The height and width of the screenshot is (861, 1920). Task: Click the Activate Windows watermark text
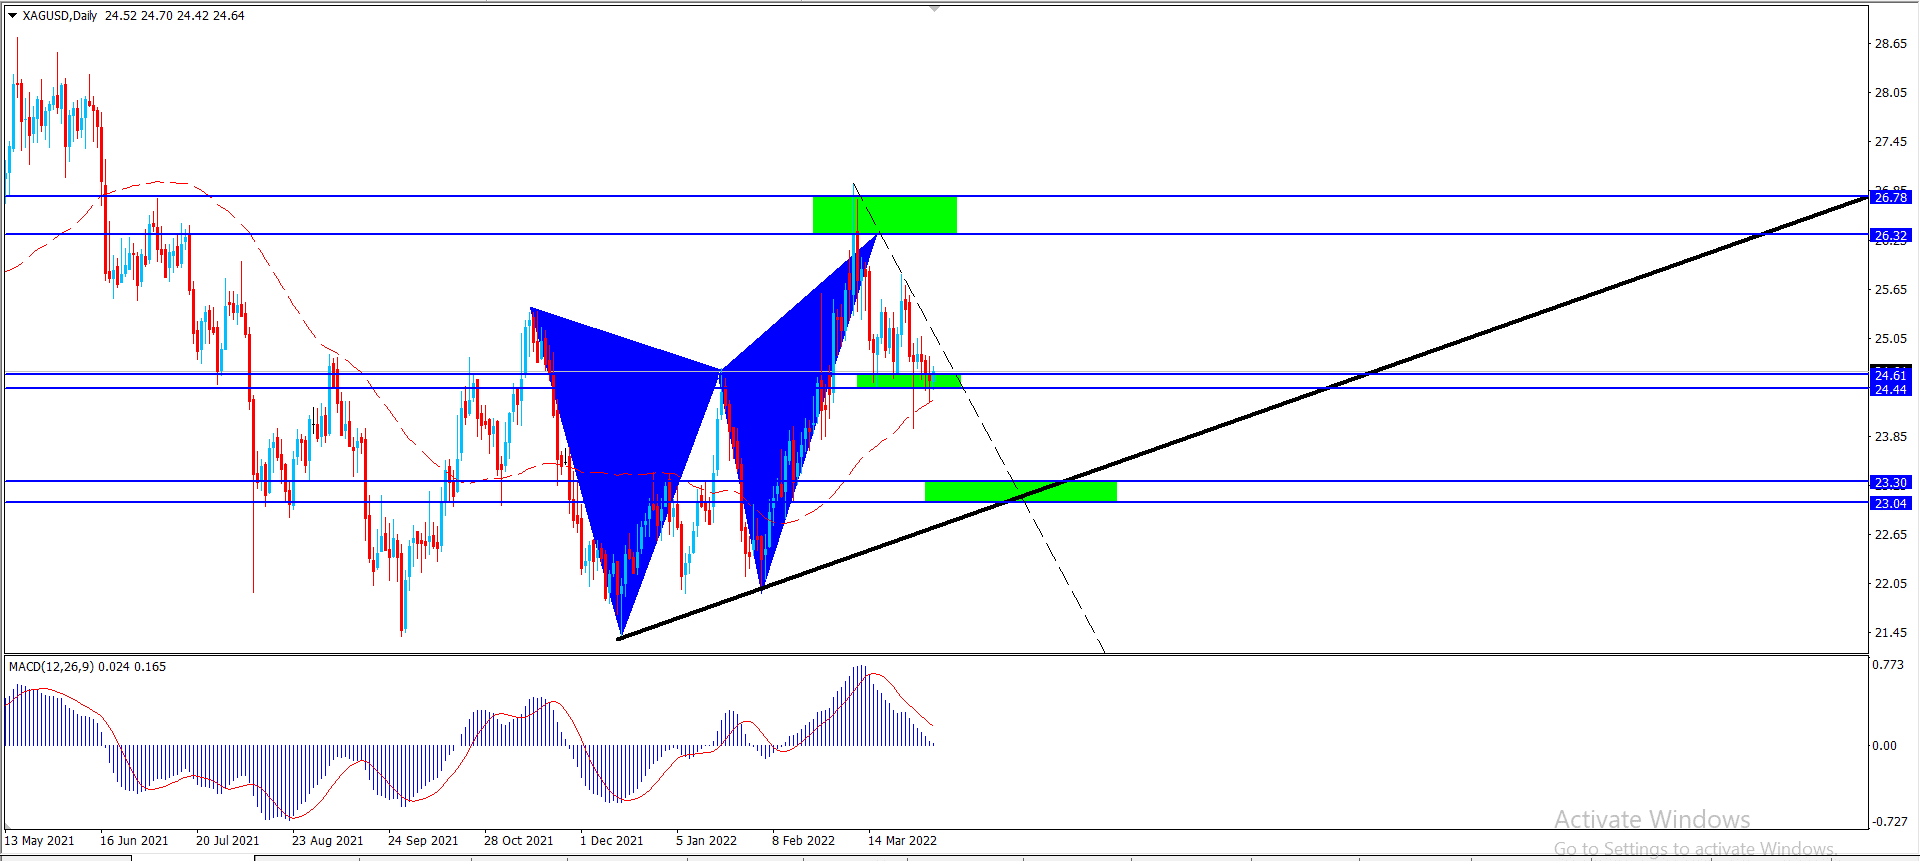(1652, 820)
